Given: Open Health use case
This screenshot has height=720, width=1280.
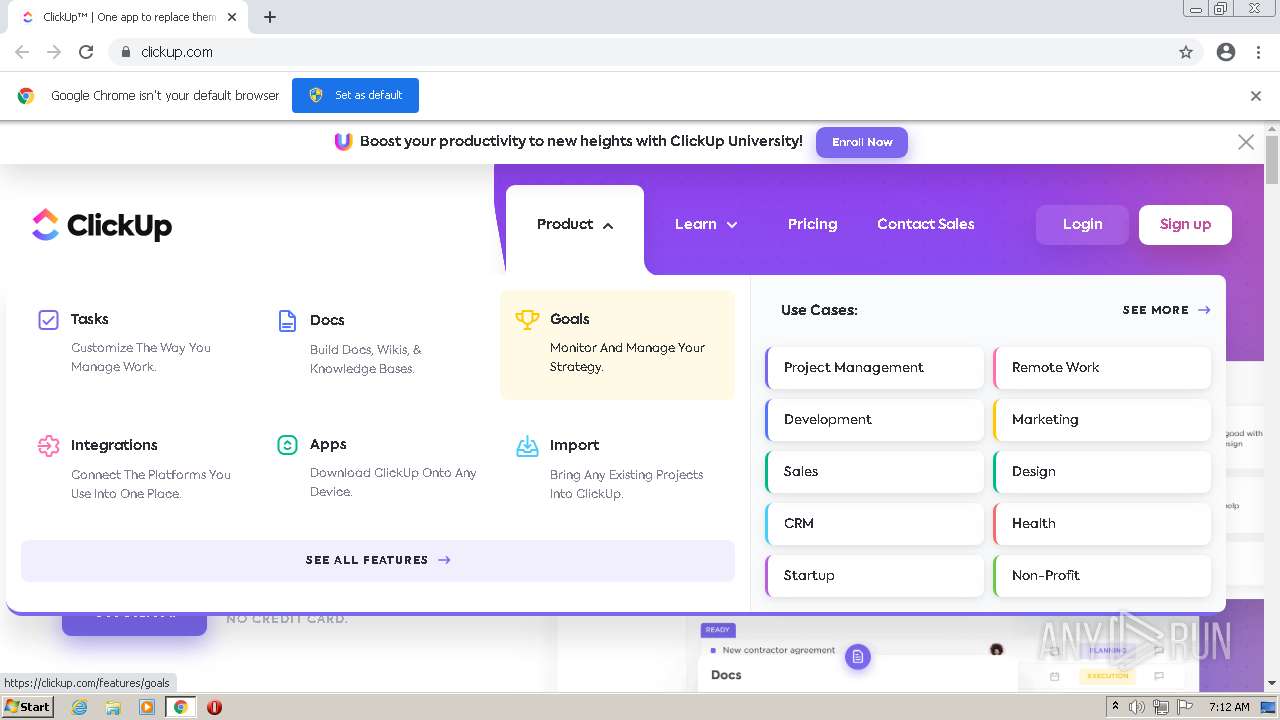Looking at the screenshot, I should pos(1102,523).
